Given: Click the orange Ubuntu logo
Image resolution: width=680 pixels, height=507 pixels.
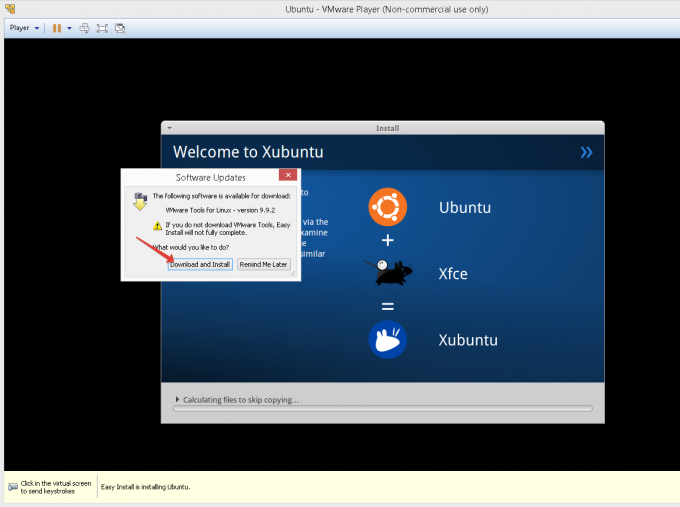Looking at the screenshot, I should point(388,207).
